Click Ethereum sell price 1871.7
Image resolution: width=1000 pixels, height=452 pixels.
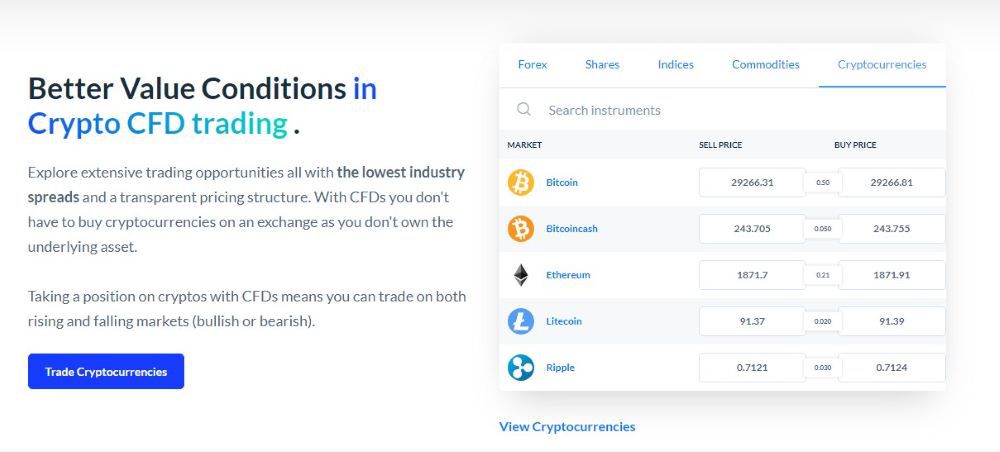(752, 275)
